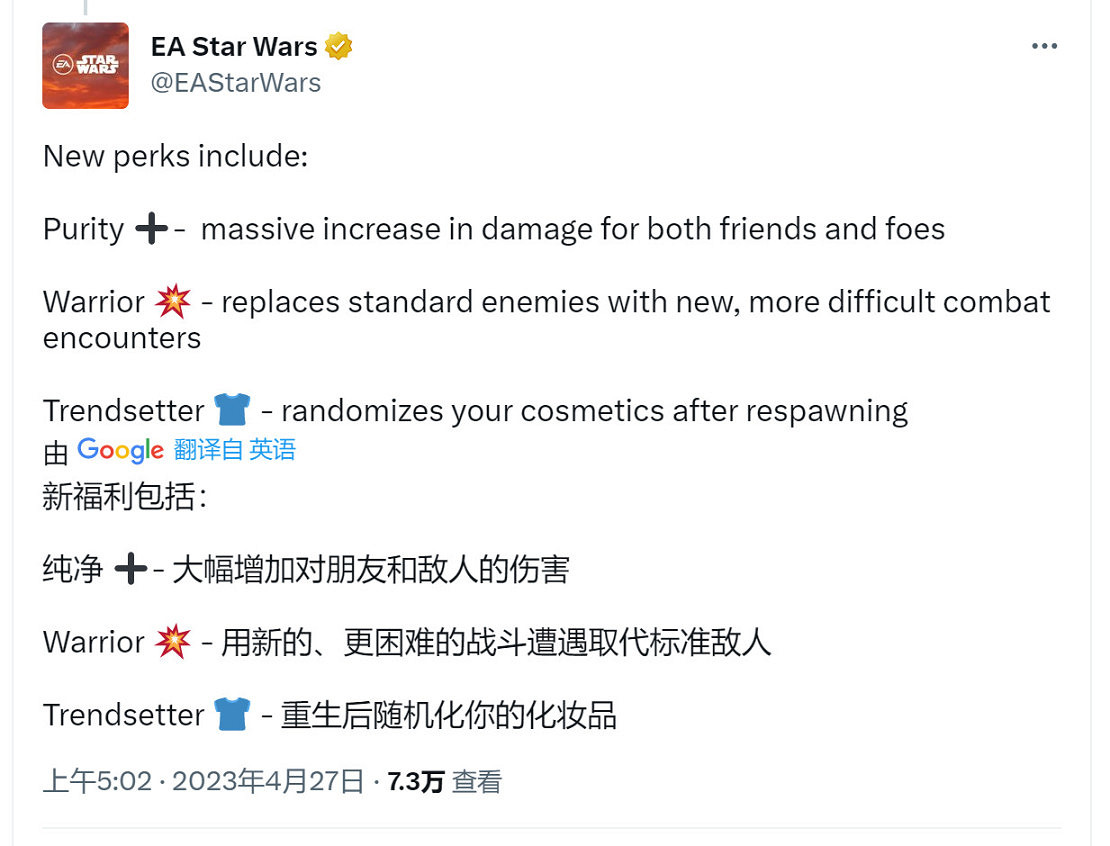1110x846 pixels.
Task: Click the "新福利包括:" translated heading
Action: click(x=125, y=497)
